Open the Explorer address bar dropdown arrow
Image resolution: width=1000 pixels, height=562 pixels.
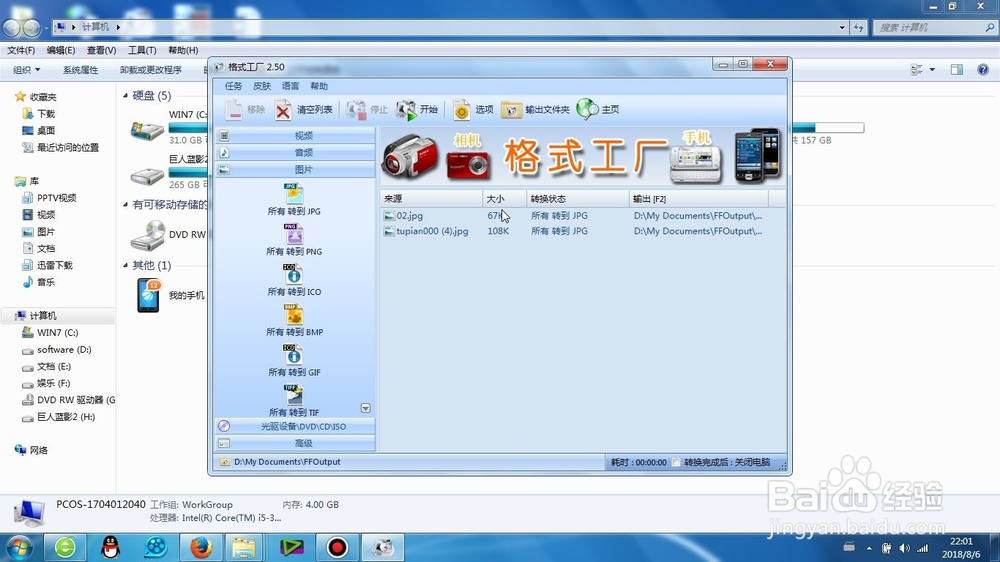click(x=842, y=27)
